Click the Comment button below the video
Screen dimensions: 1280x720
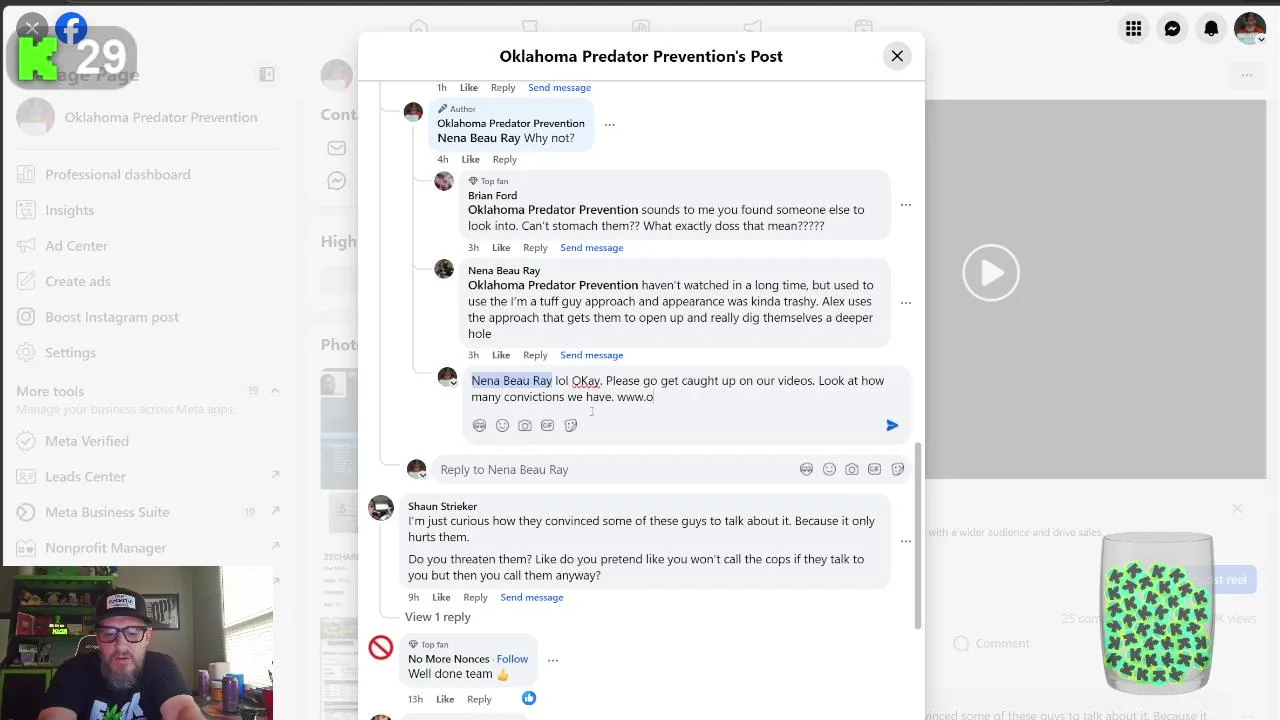(x=991, y=644)
